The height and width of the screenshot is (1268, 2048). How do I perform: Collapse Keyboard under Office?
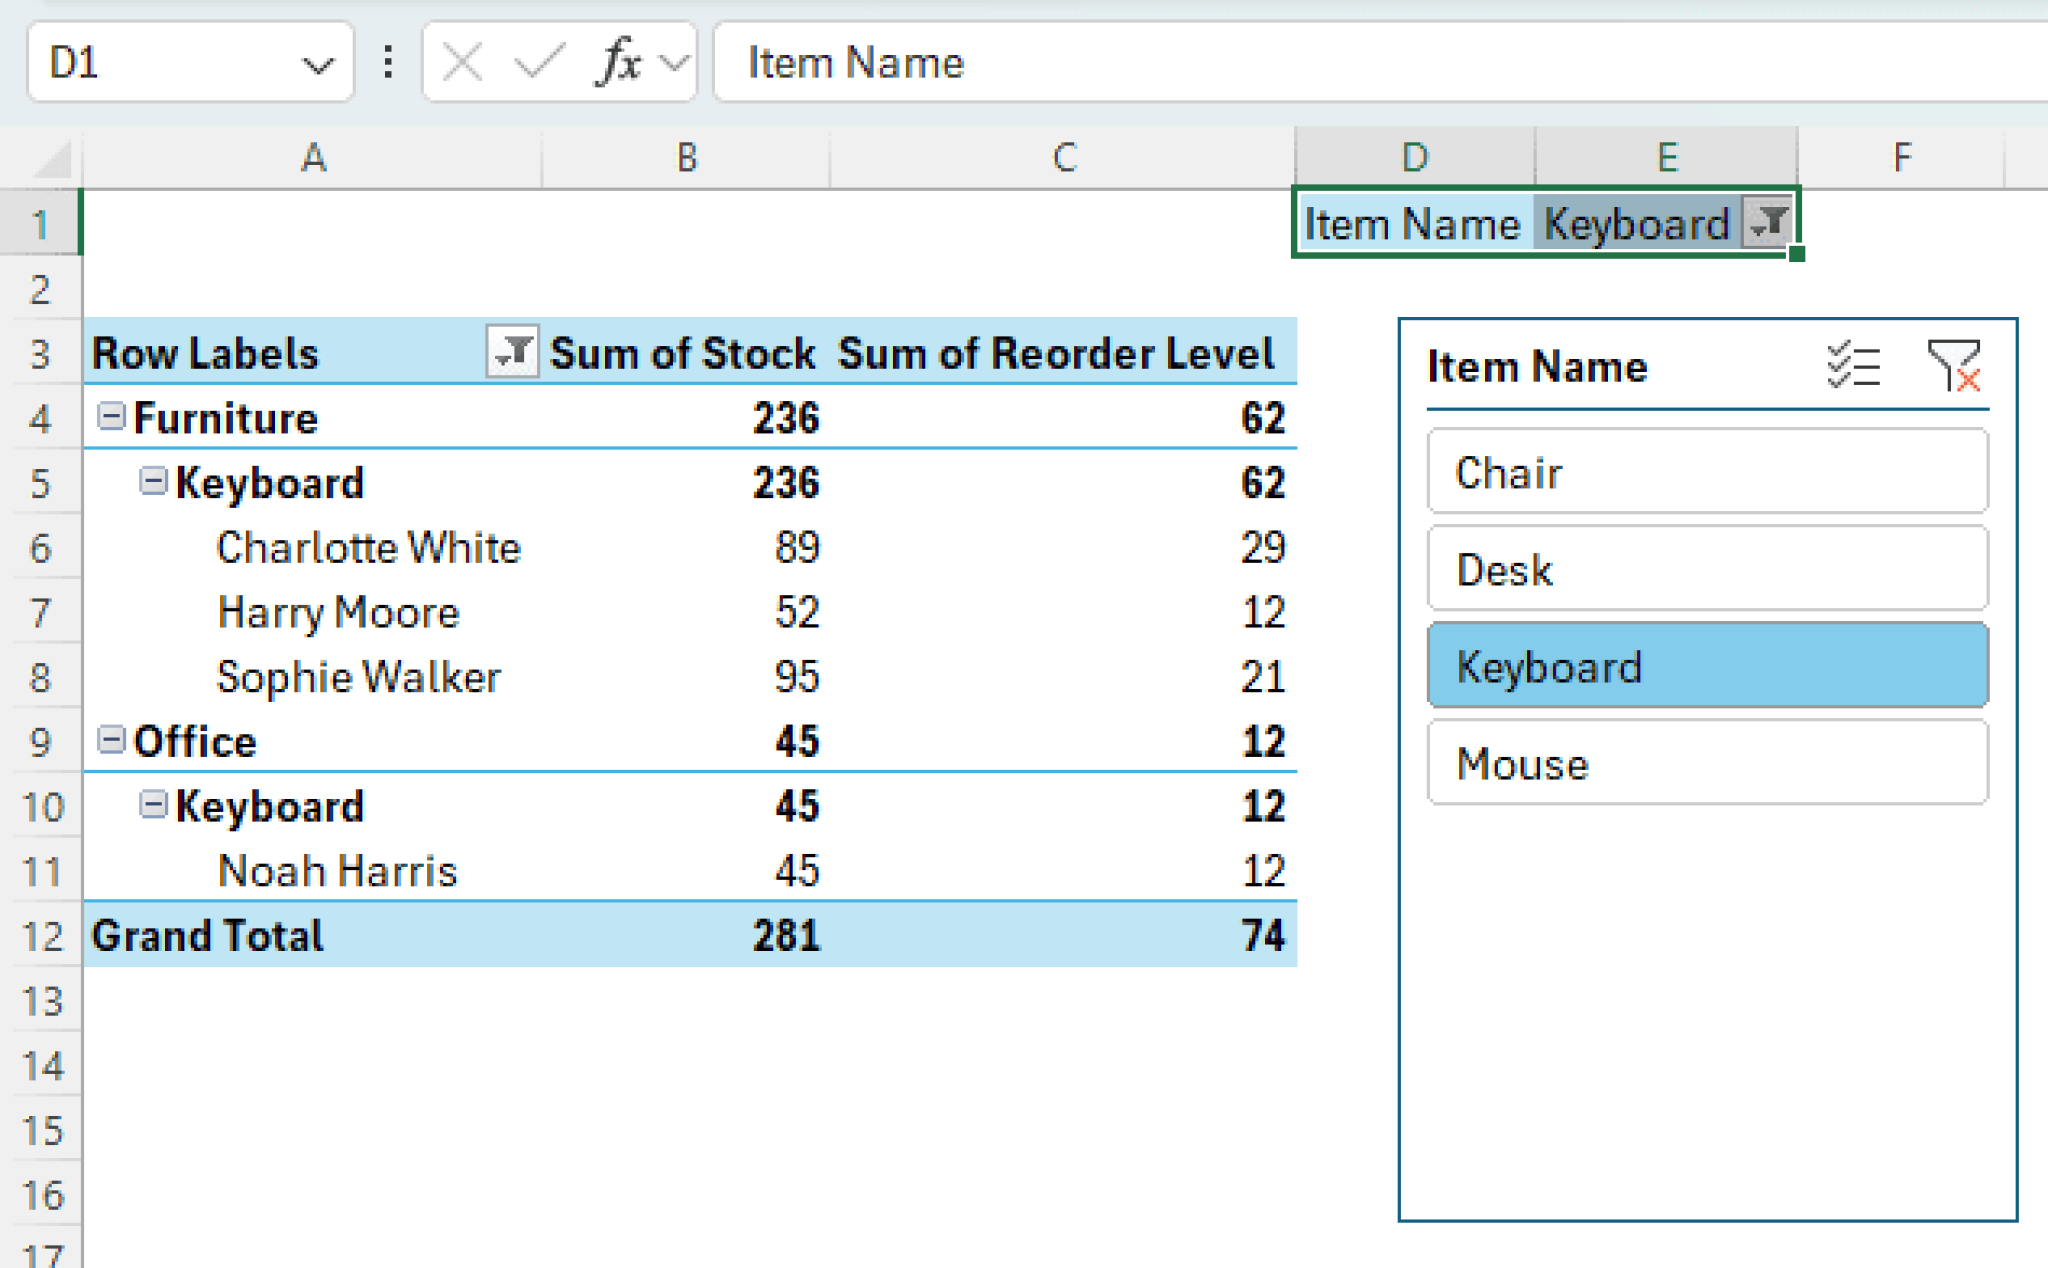click(152, 805)
